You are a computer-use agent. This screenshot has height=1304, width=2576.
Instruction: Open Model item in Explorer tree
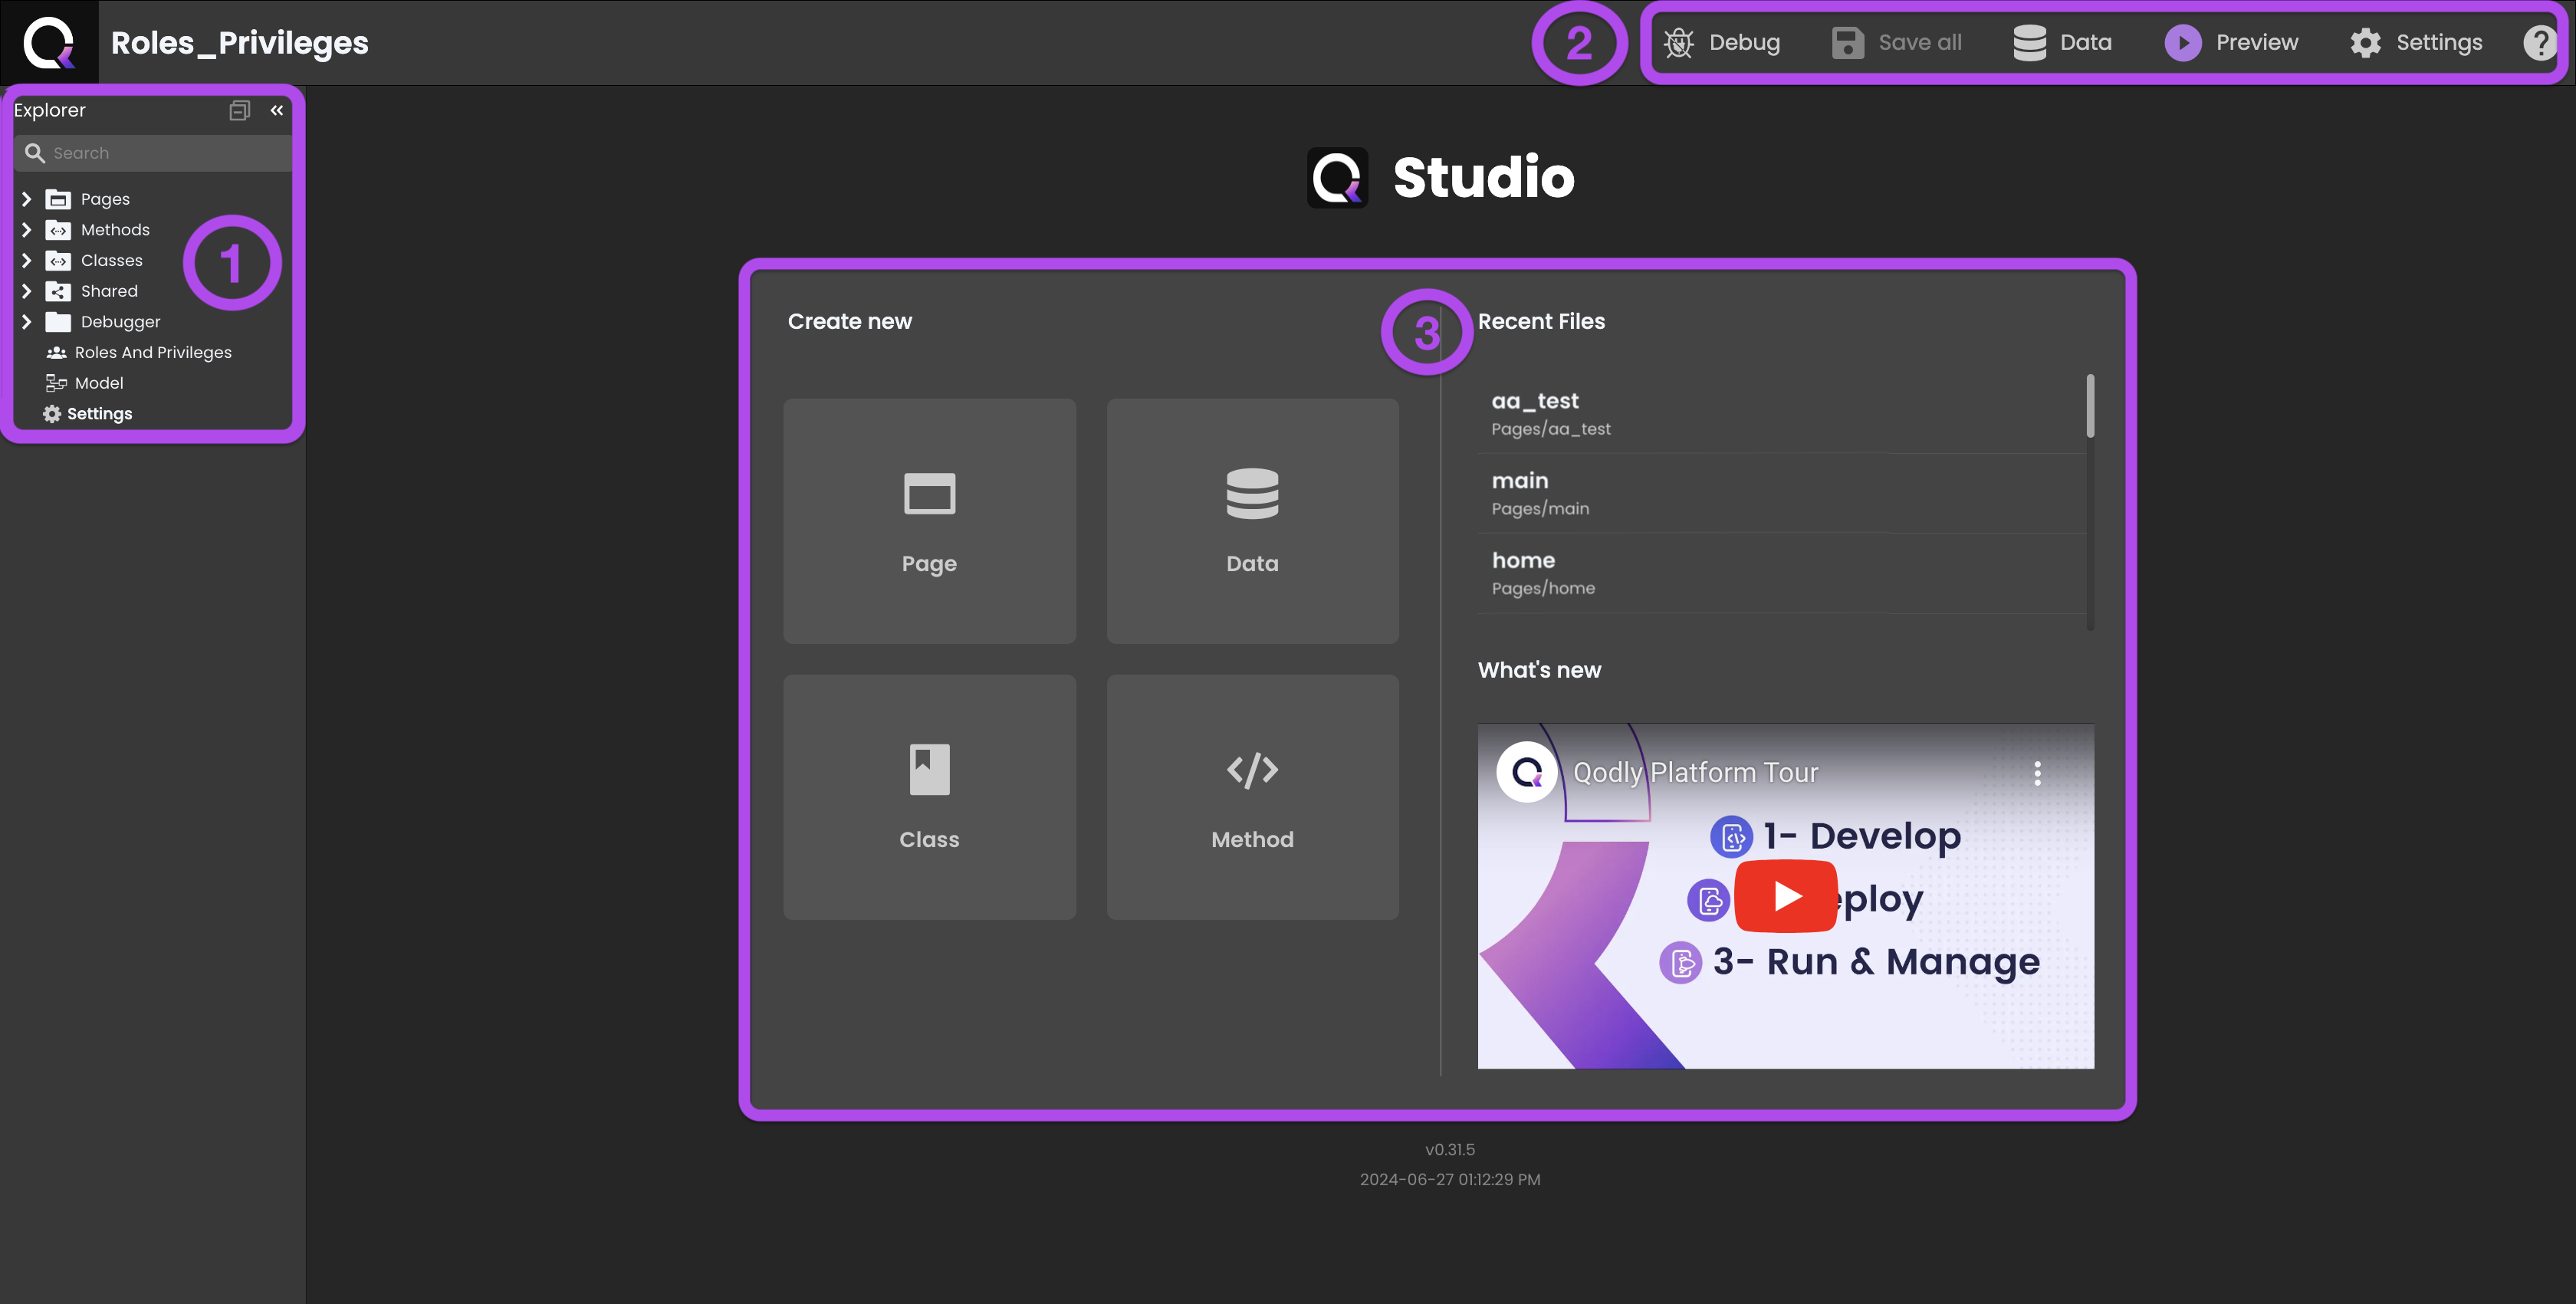coord(98,383)
